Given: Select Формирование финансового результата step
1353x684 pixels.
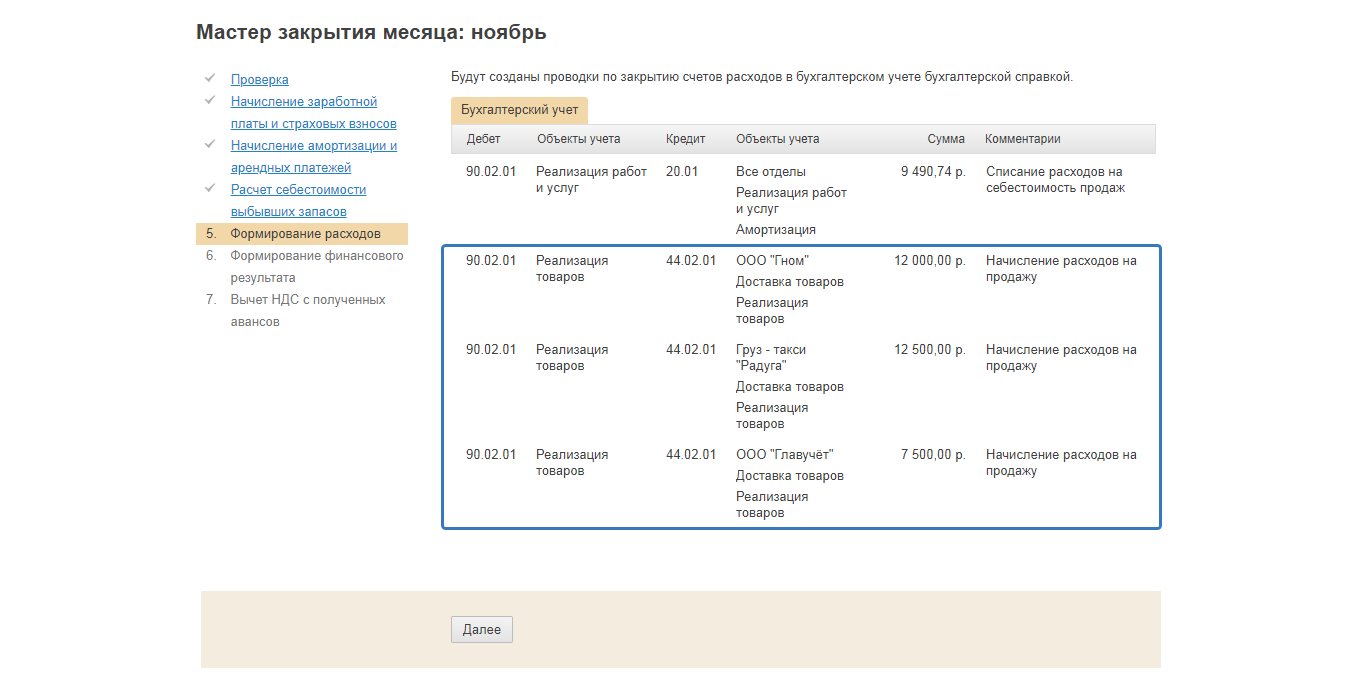Looking at the screenshot, I should click(316, 256).
